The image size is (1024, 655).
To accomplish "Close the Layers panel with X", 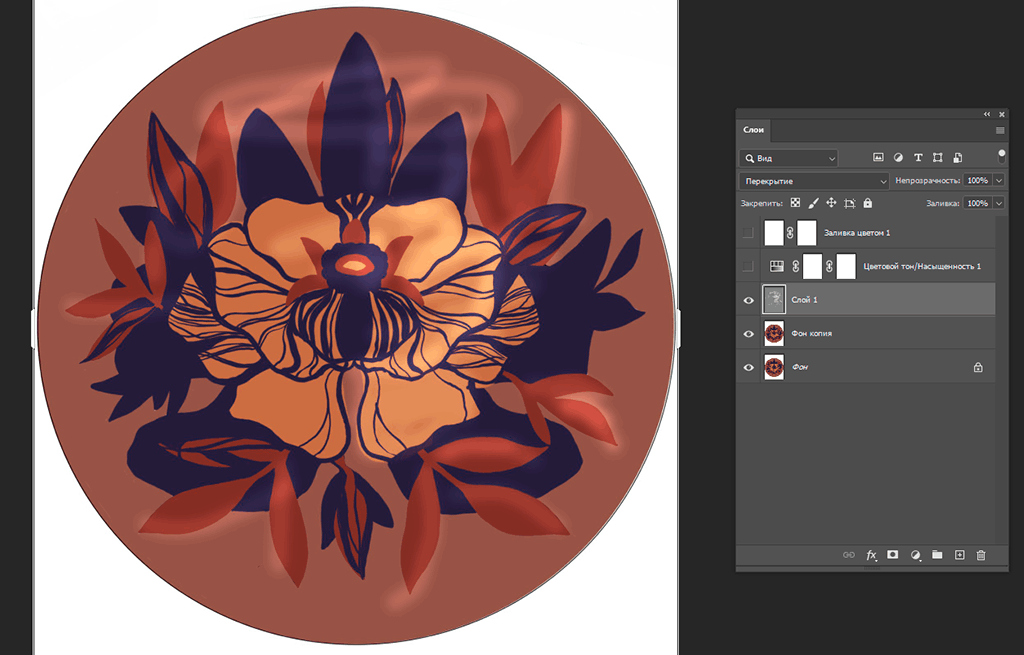I will pyautogui.click(x=1002, y=114).
